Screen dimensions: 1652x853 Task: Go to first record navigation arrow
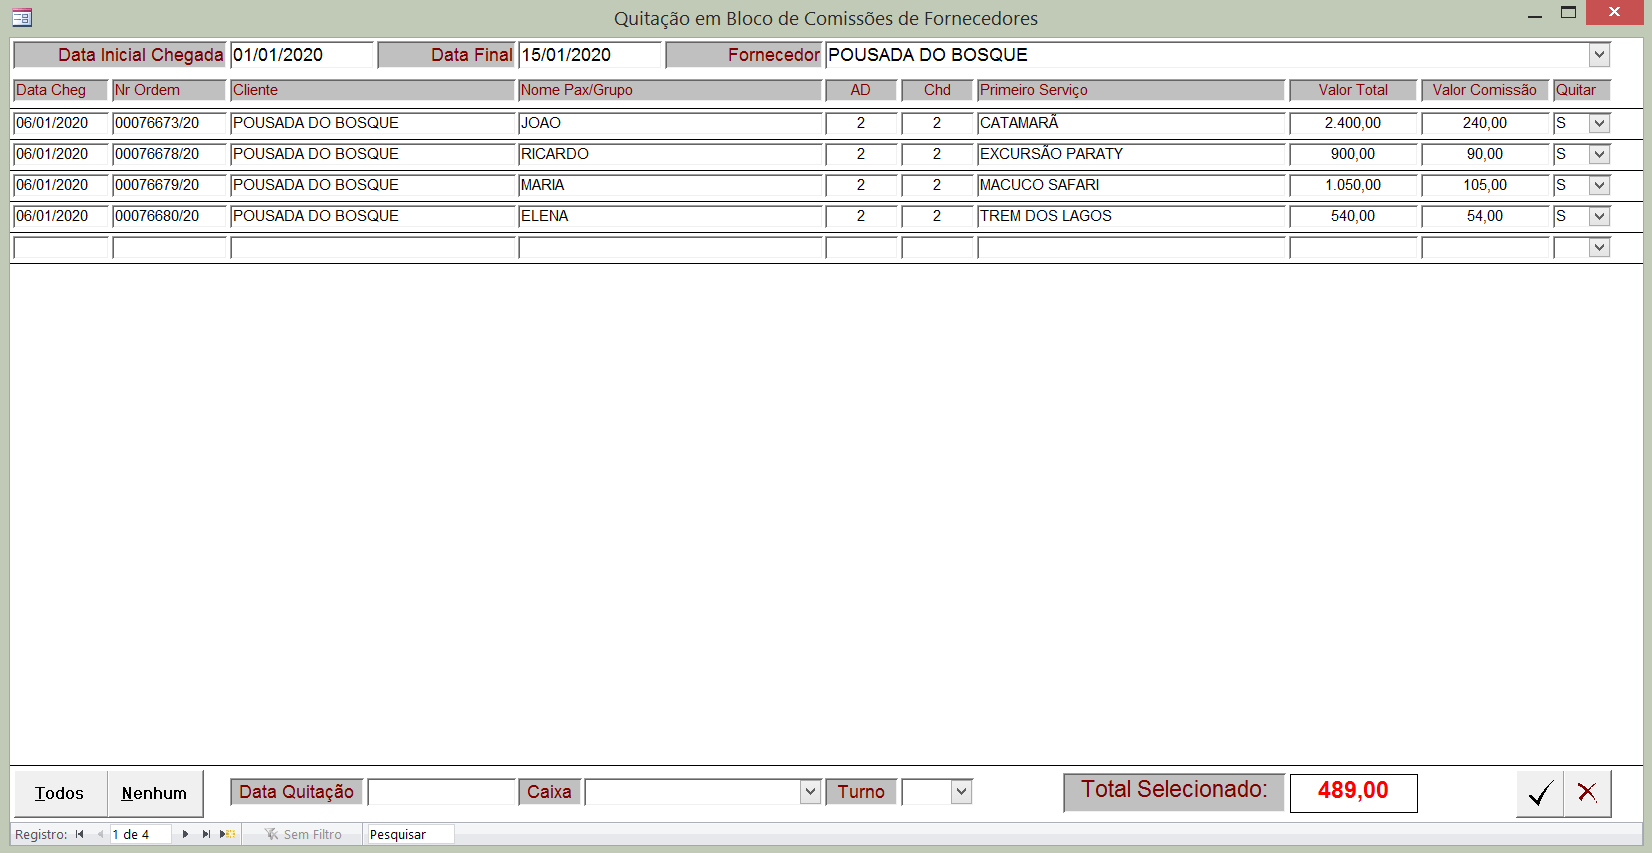pos(79,834)
